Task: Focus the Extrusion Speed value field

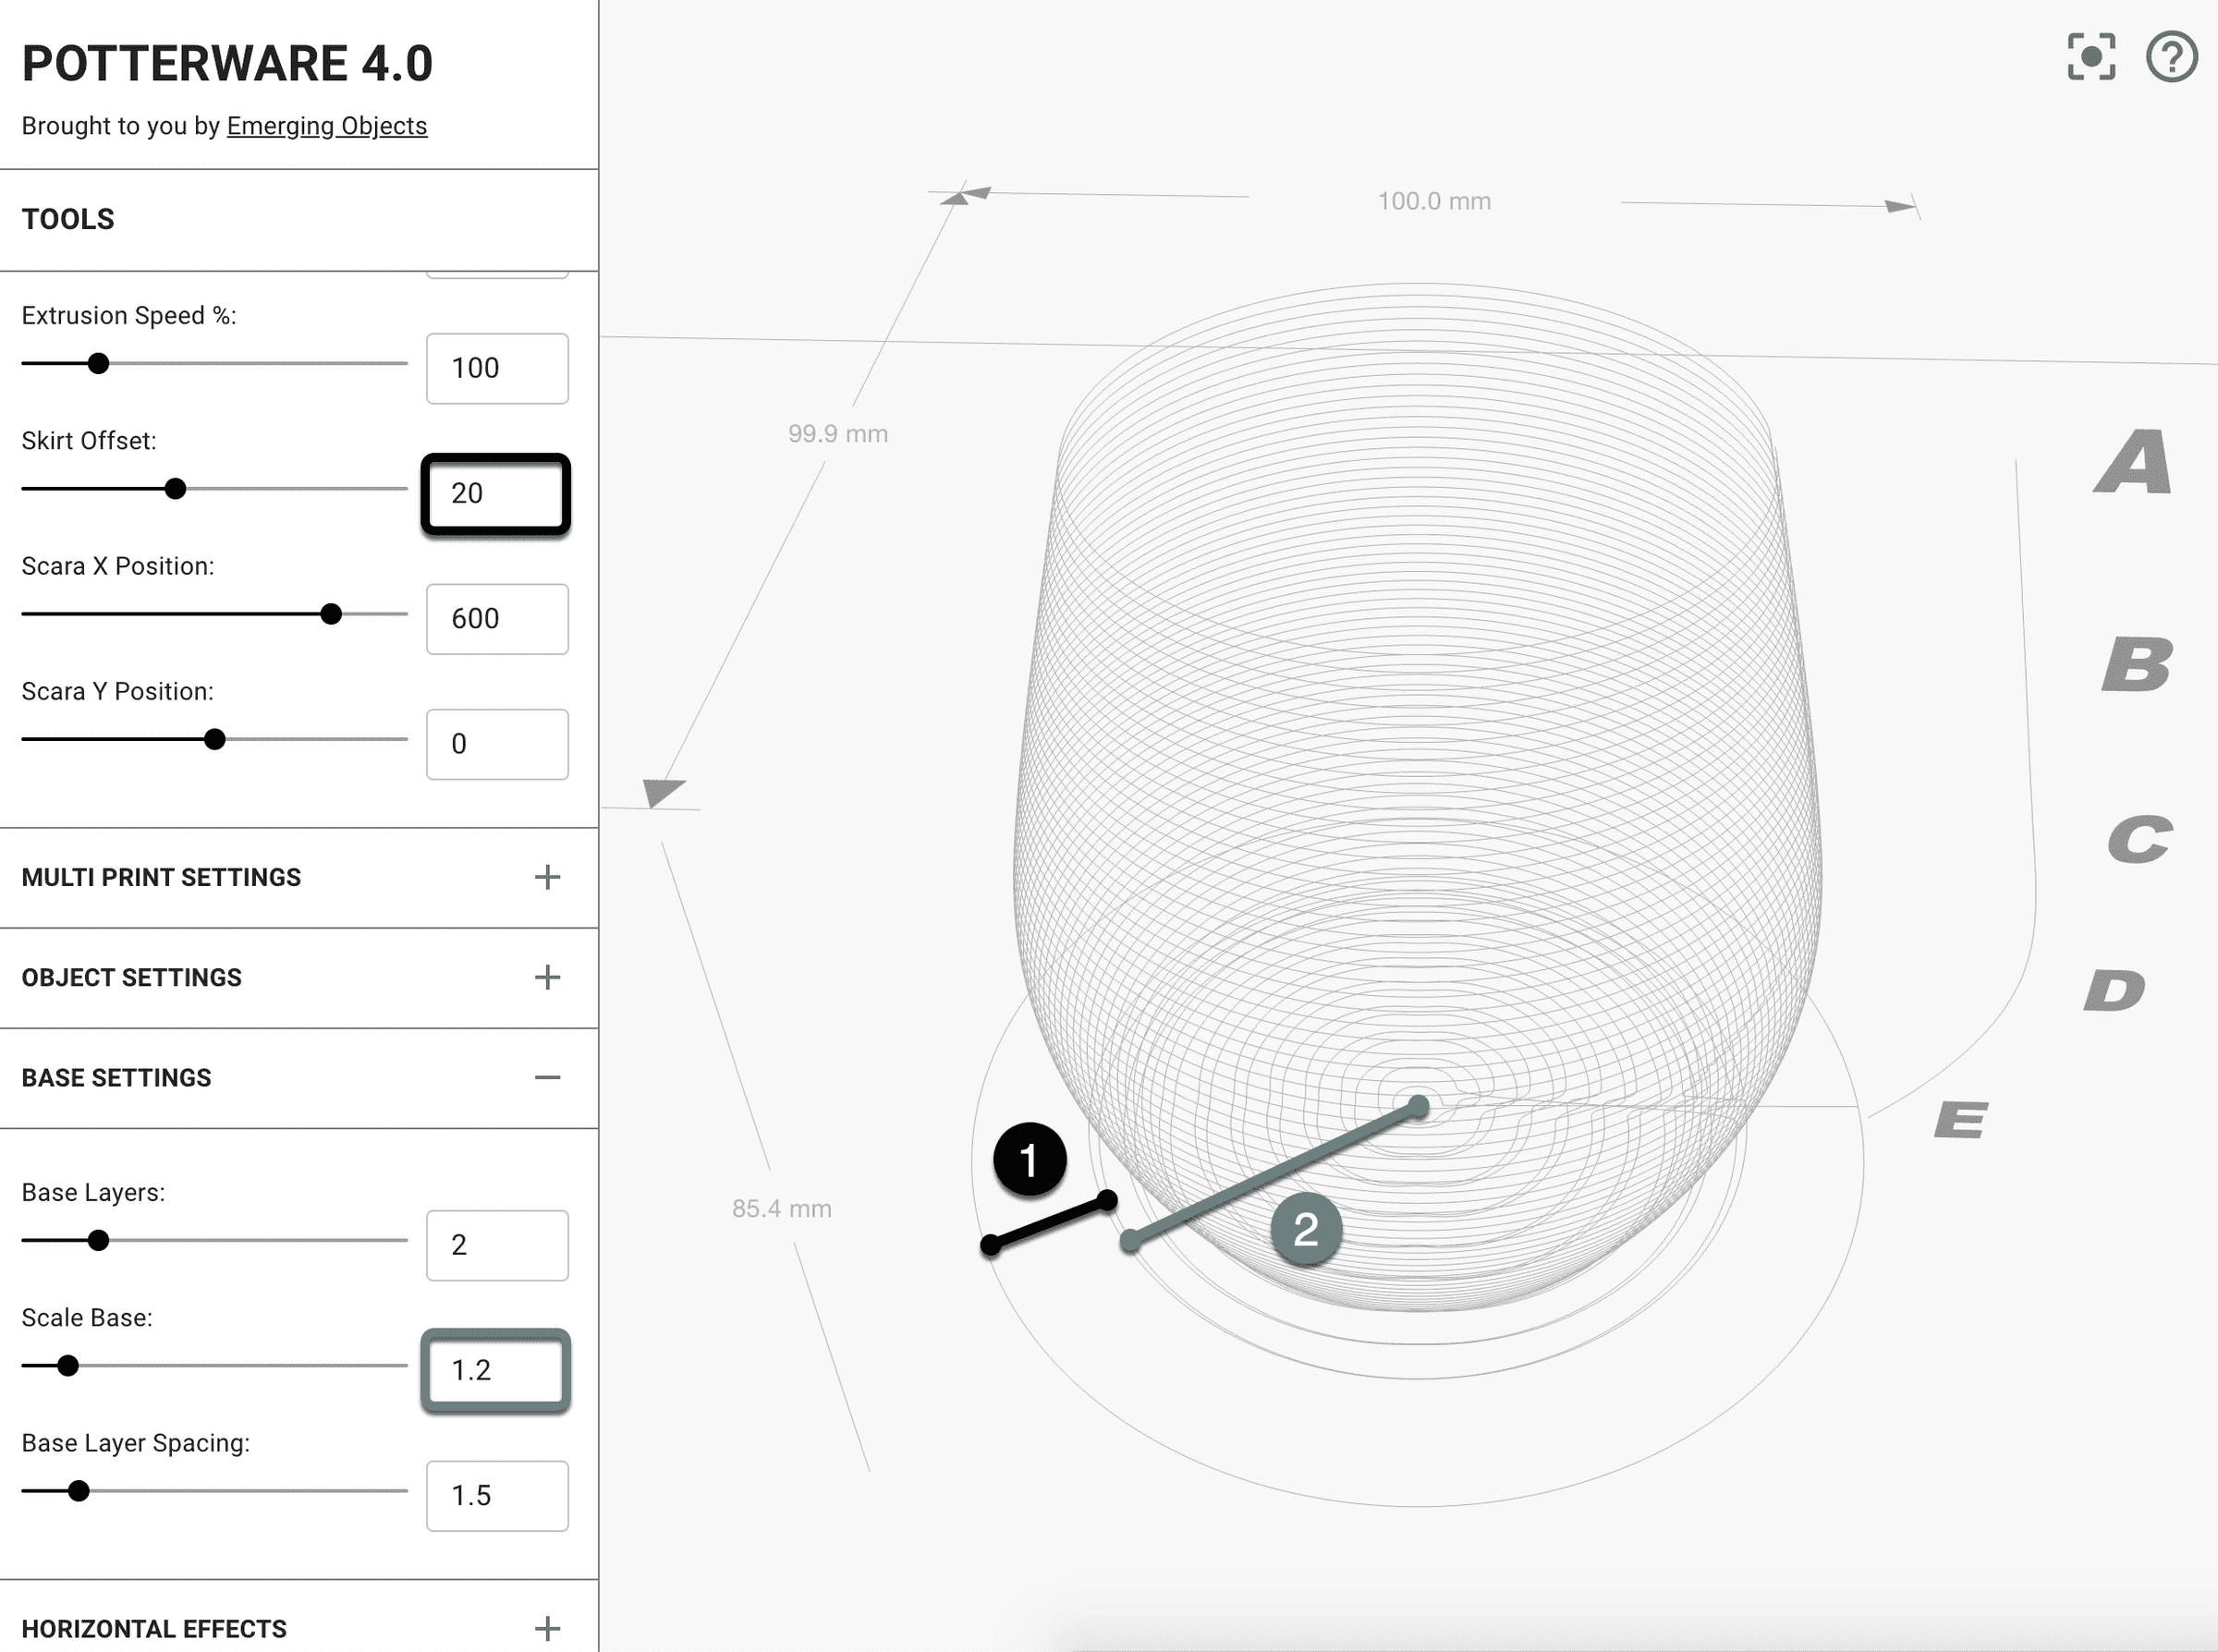Action: [x=497, y=368]
